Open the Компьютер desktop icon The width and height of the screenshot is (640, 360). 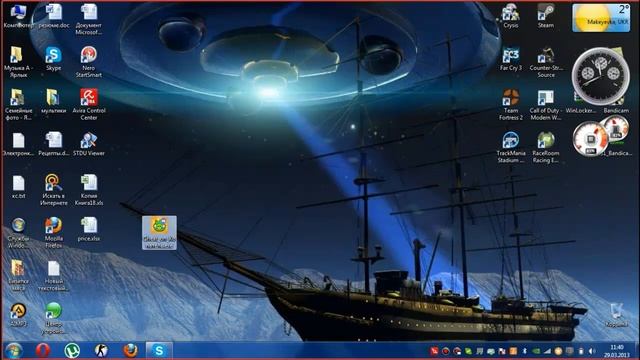coord(18,16)
